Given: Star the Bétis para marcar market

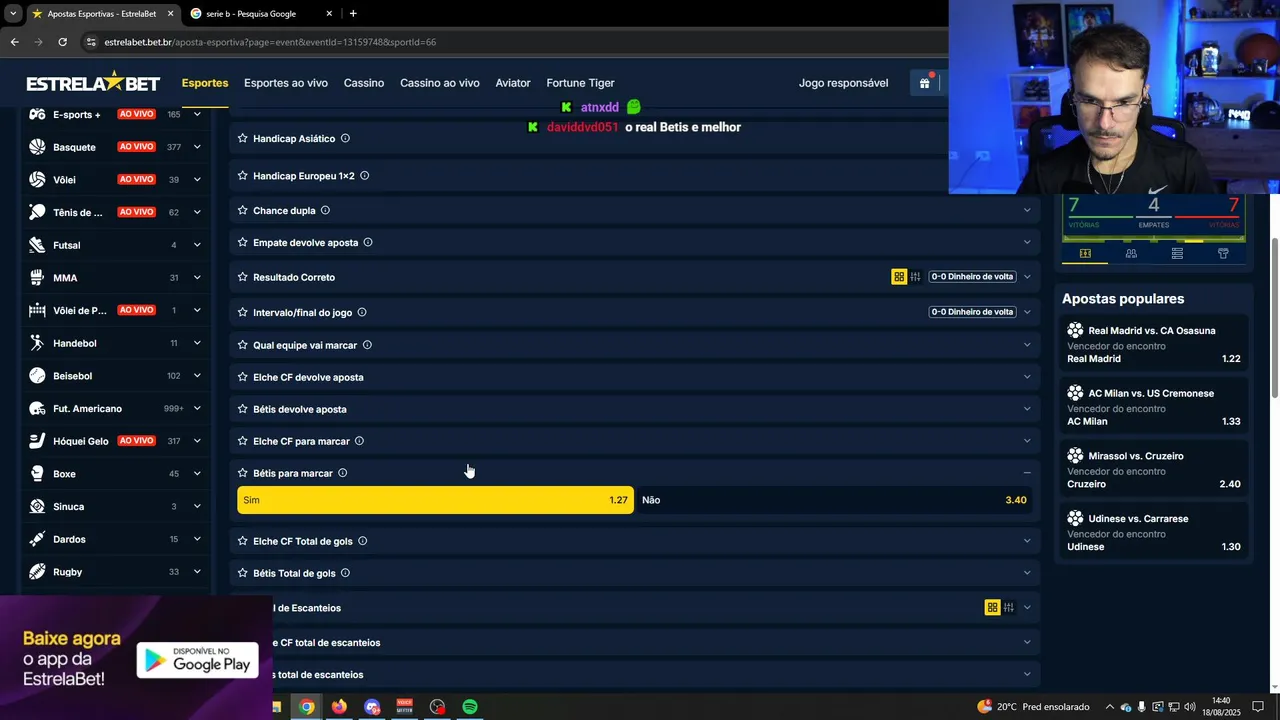Looking at the screenshot, I should (x=242, y=473).
